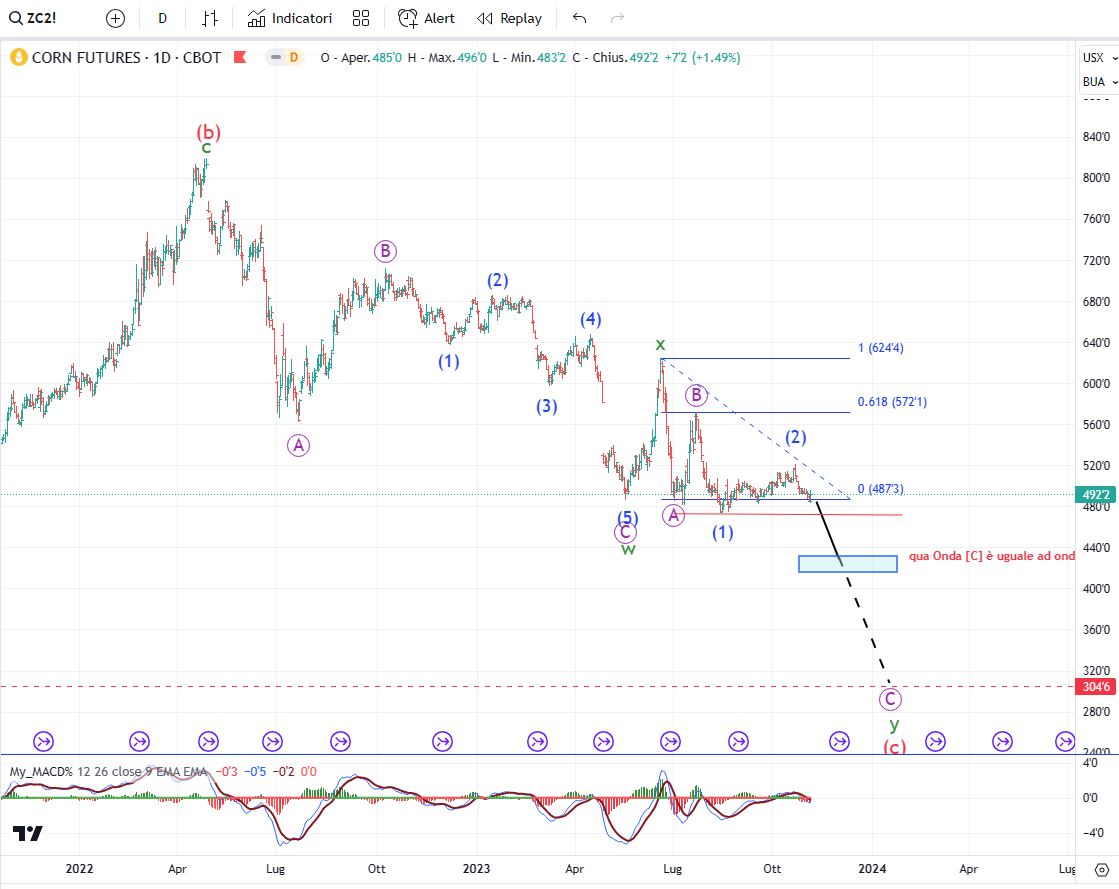Select the light blue target rectangle
The image size is (1119, 889).
(x=848, y=564)
